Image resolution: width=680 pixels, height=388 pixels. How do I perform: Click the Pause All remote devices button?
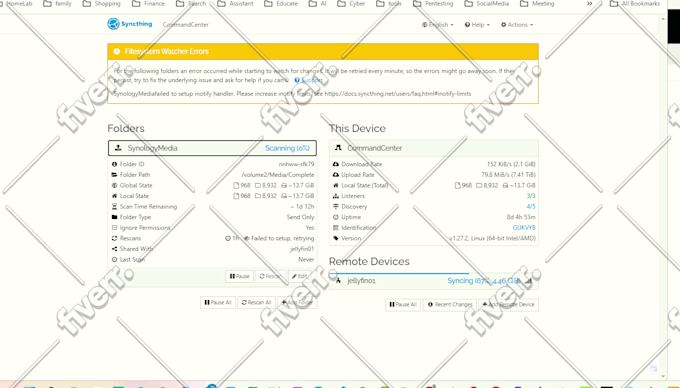tap(403, 304)
